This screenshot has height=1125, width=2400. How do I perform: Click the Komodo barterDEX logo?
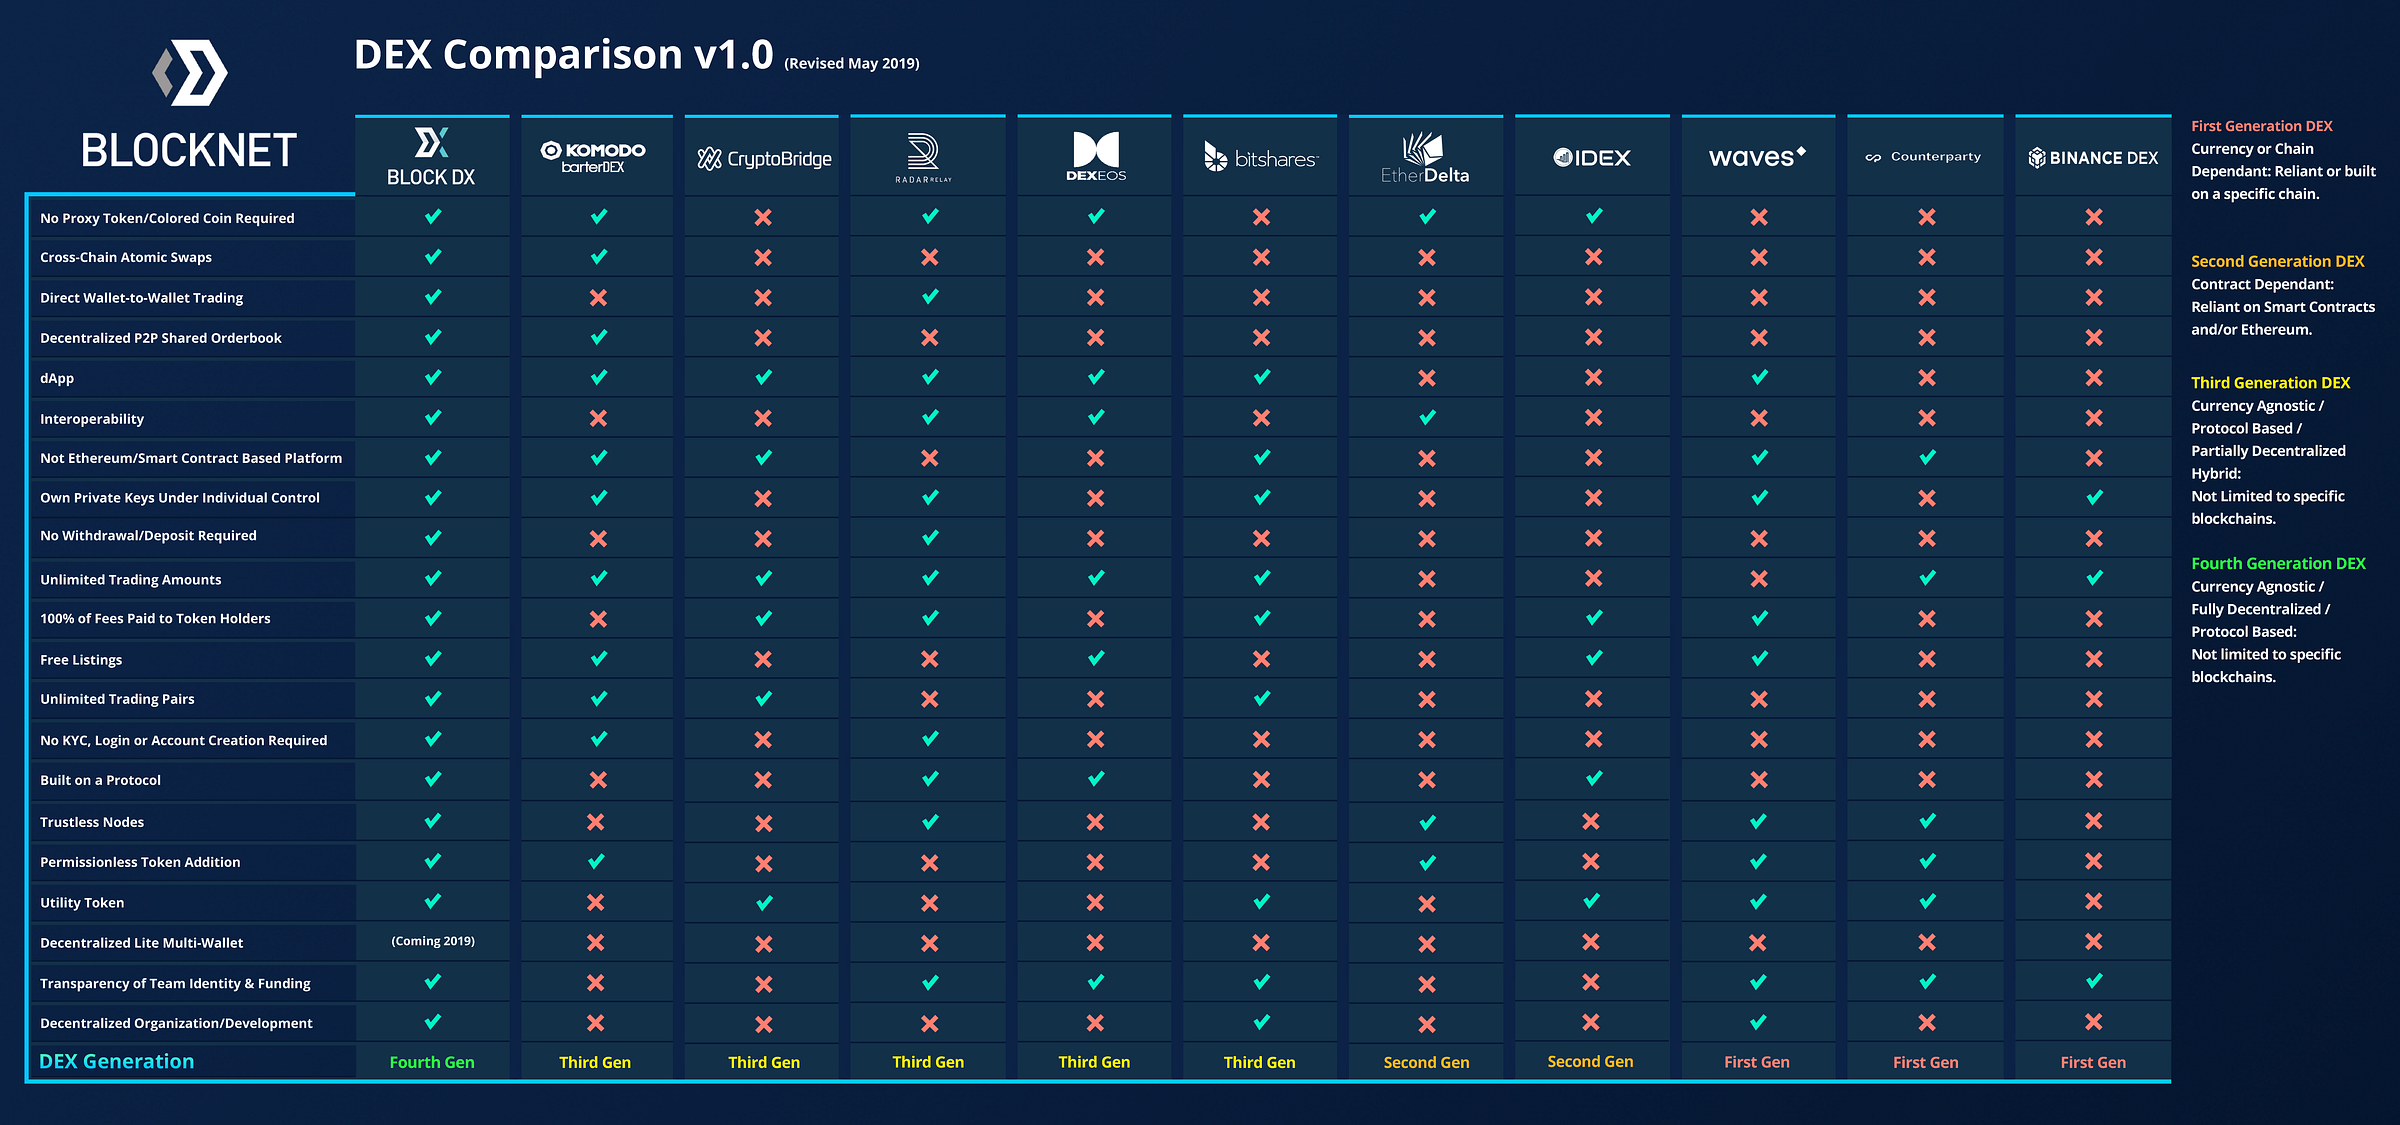(594, 157)
